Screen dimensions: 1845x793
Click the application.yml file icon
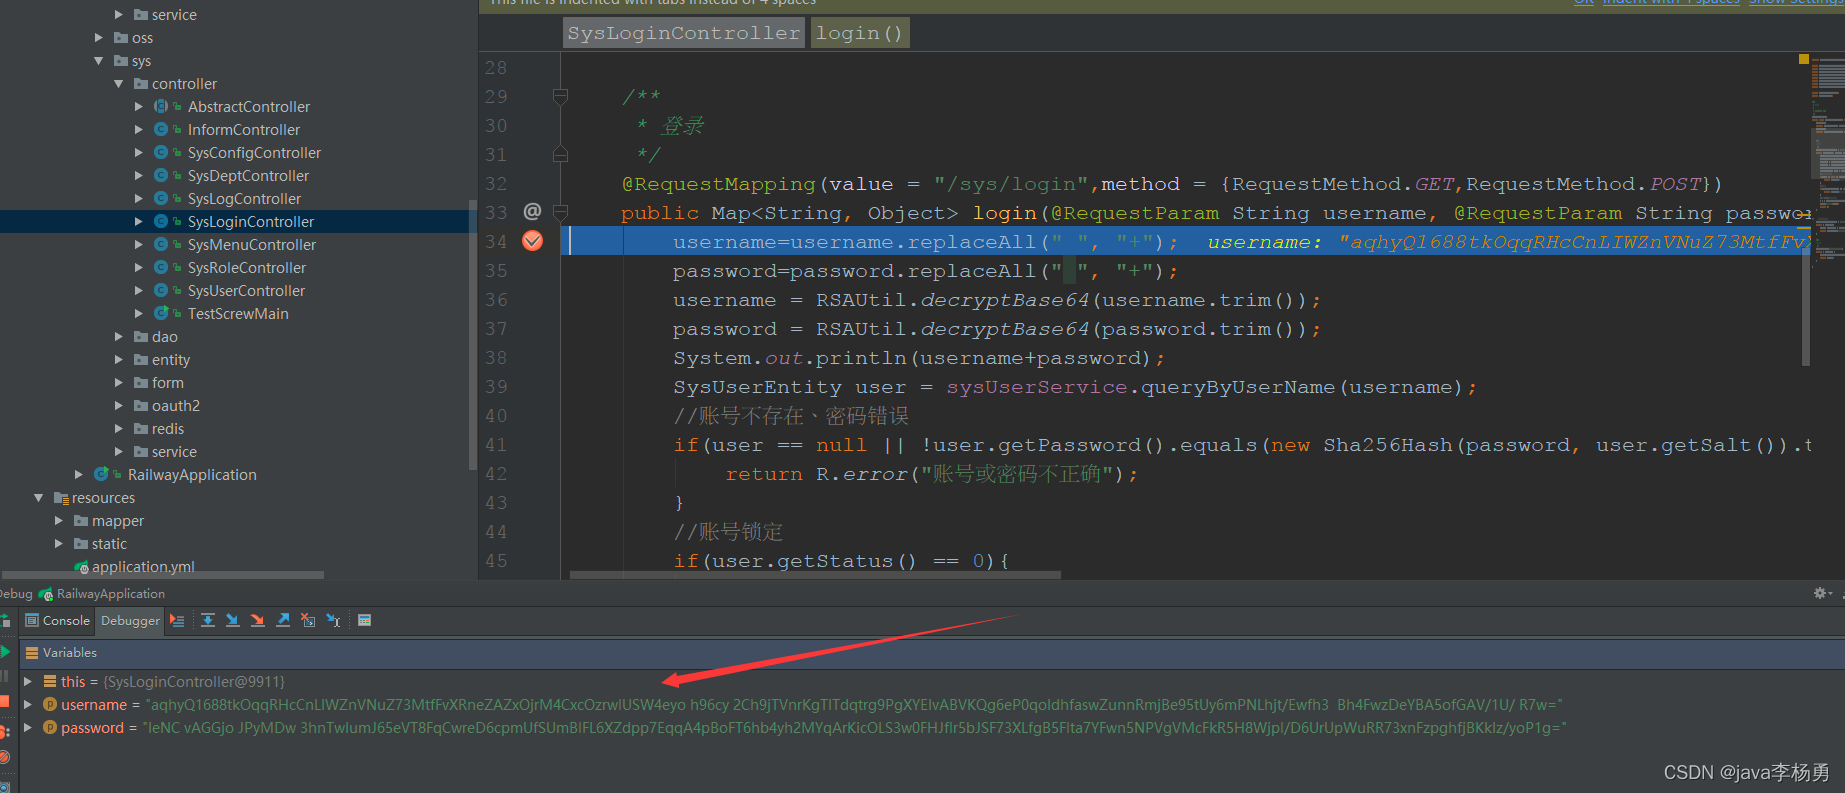click(x=82, y=567)
